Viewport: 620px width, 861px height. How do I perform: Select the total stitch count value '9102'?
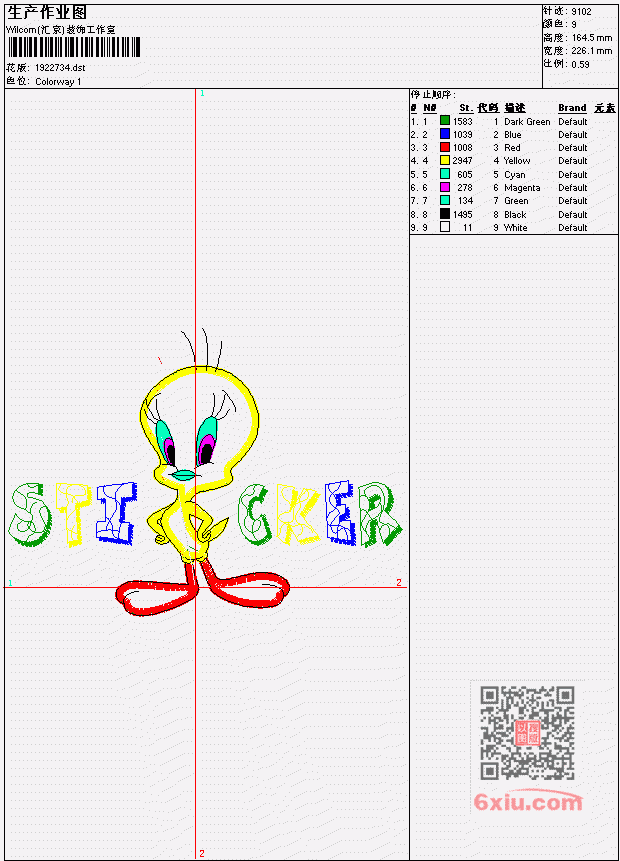pos(581,12)
